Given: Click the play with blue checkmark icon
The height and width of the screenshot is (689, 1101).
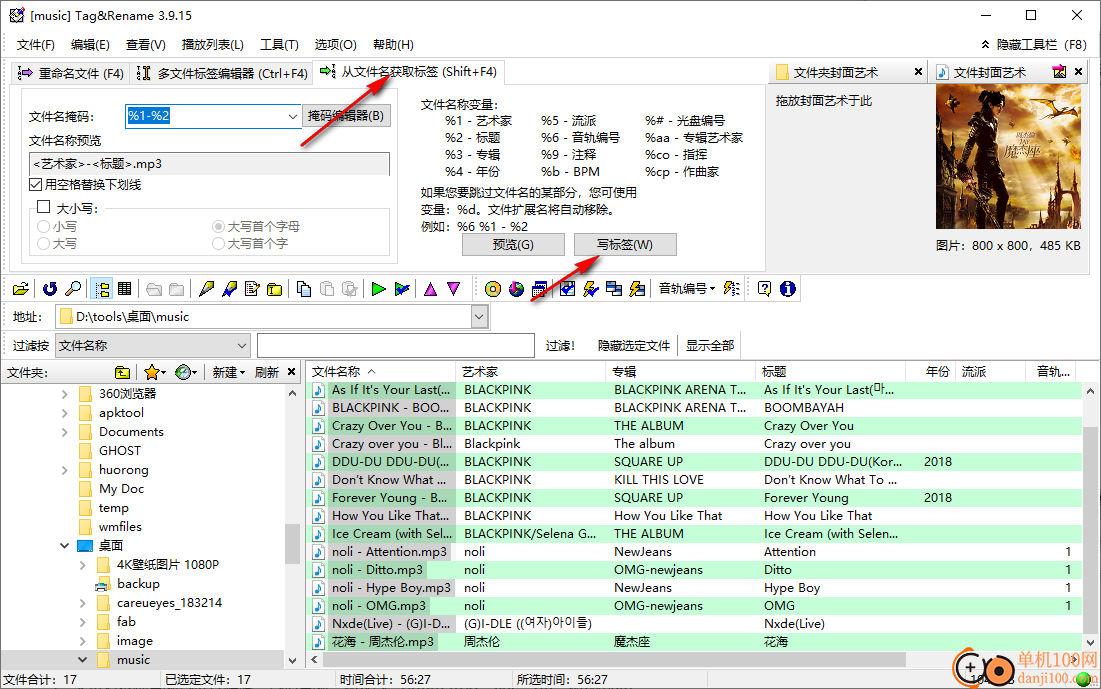Looking at the screenshot, I should coord(402,289).
